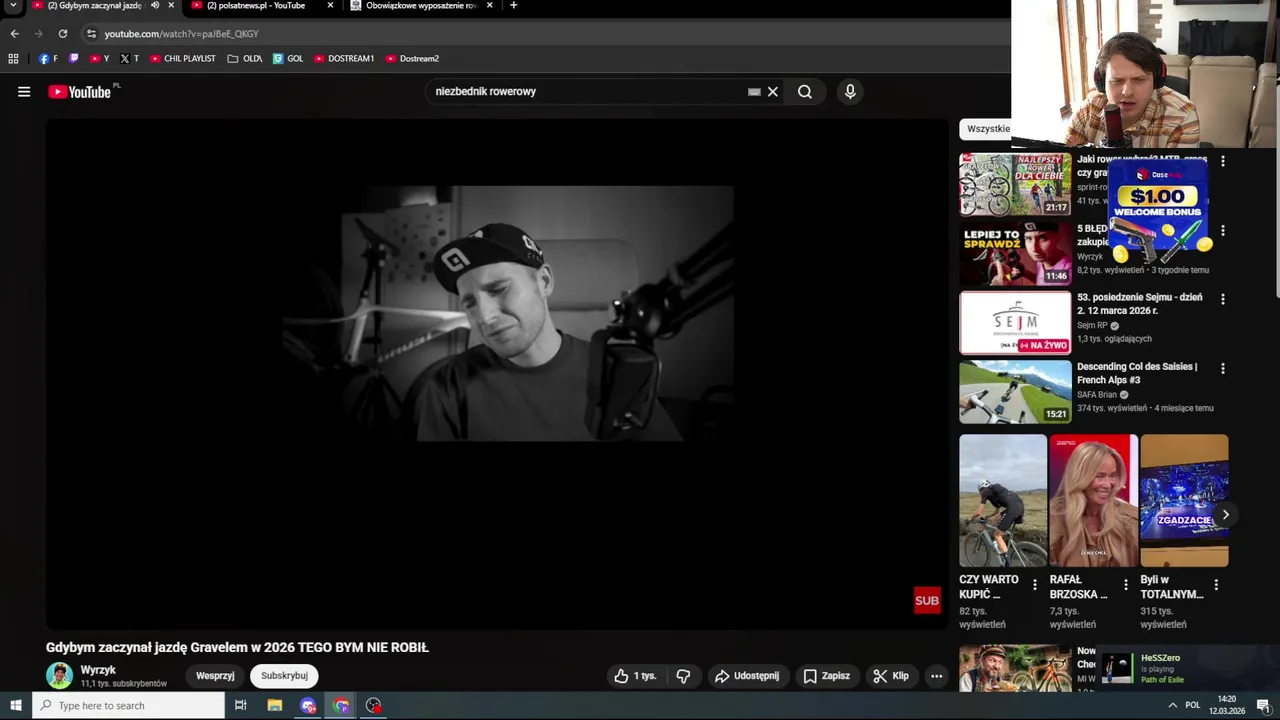Like the video with thumbs up
This screenshot has height=720, width=1280.
636,676
